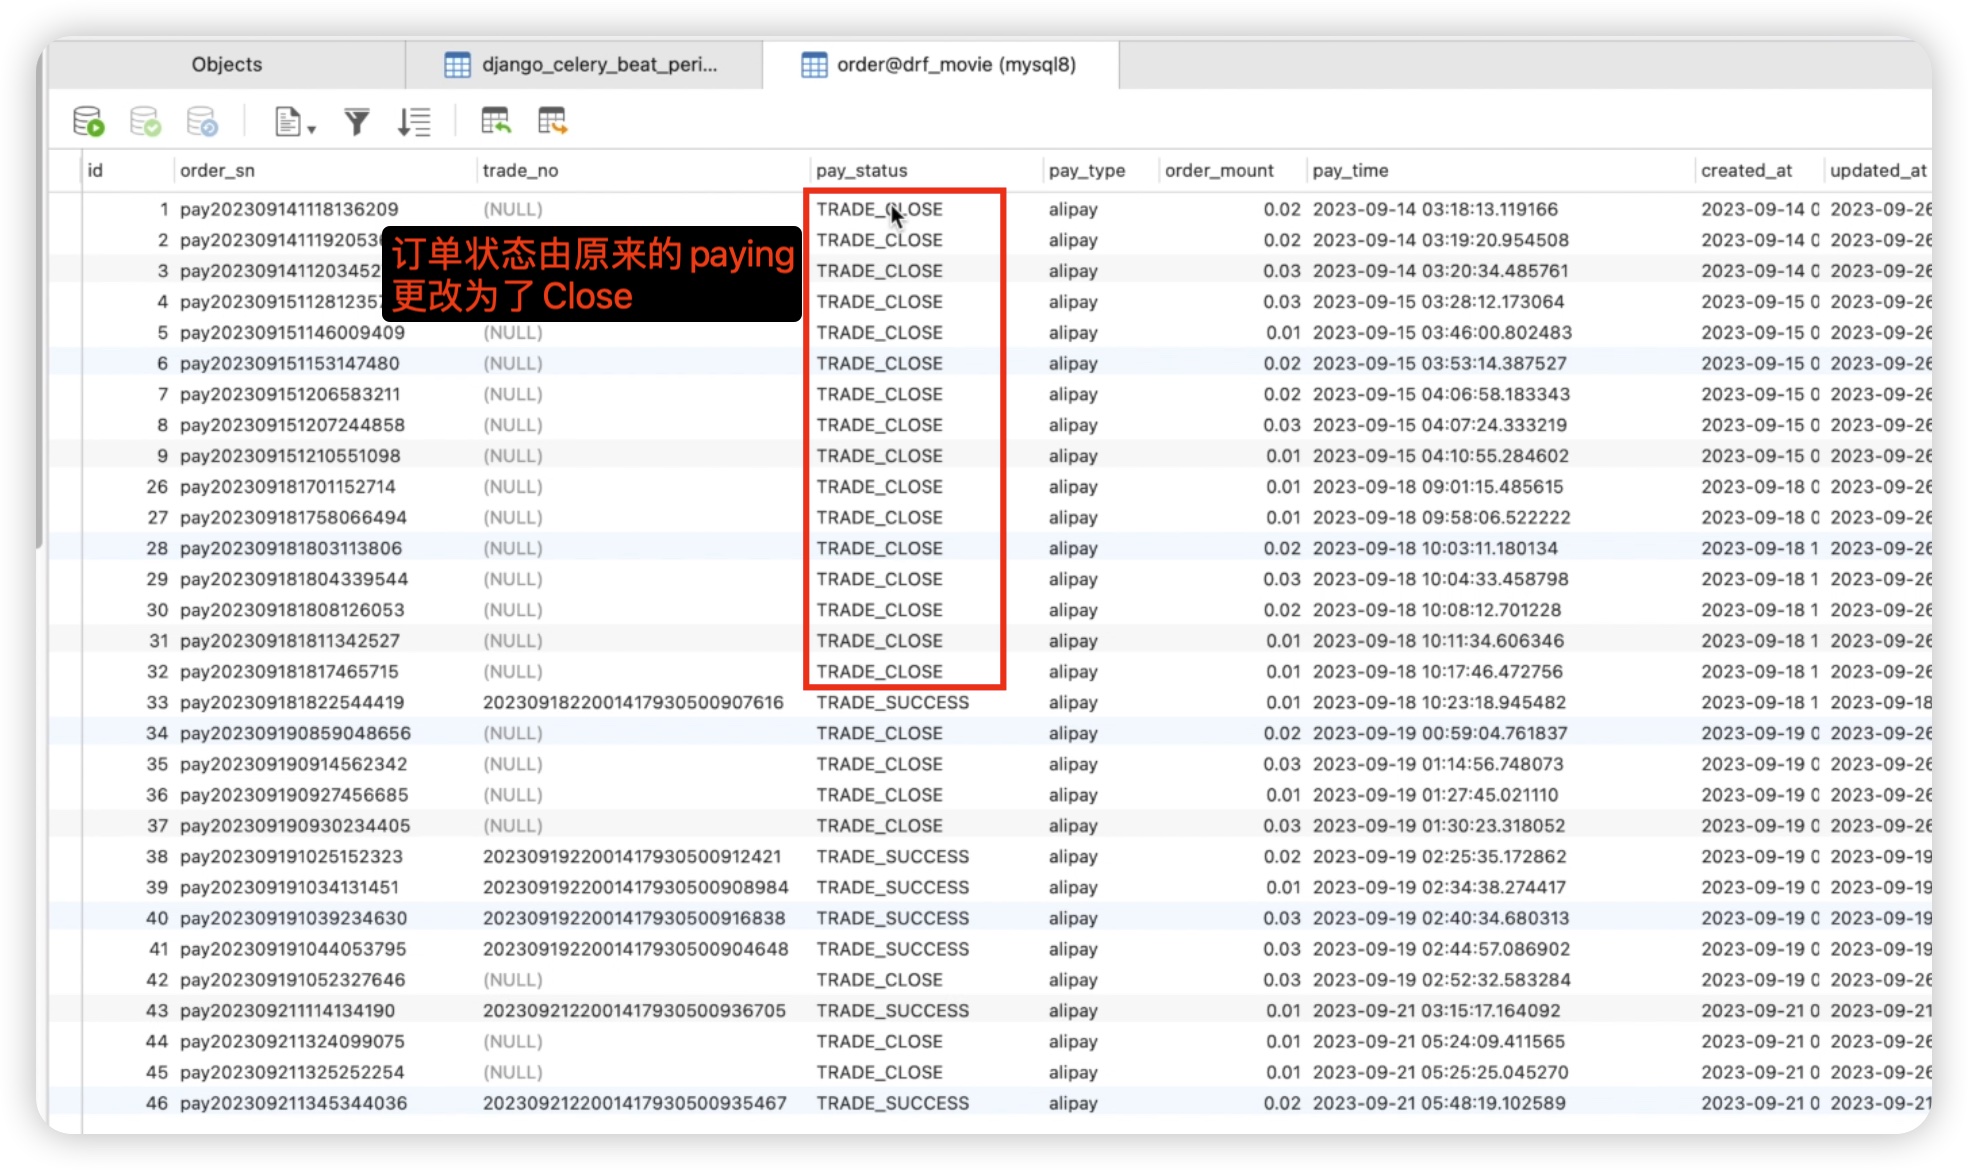Select cell pay202309151153147480
1968x1170 pixels.
click(x=289, y=363)
